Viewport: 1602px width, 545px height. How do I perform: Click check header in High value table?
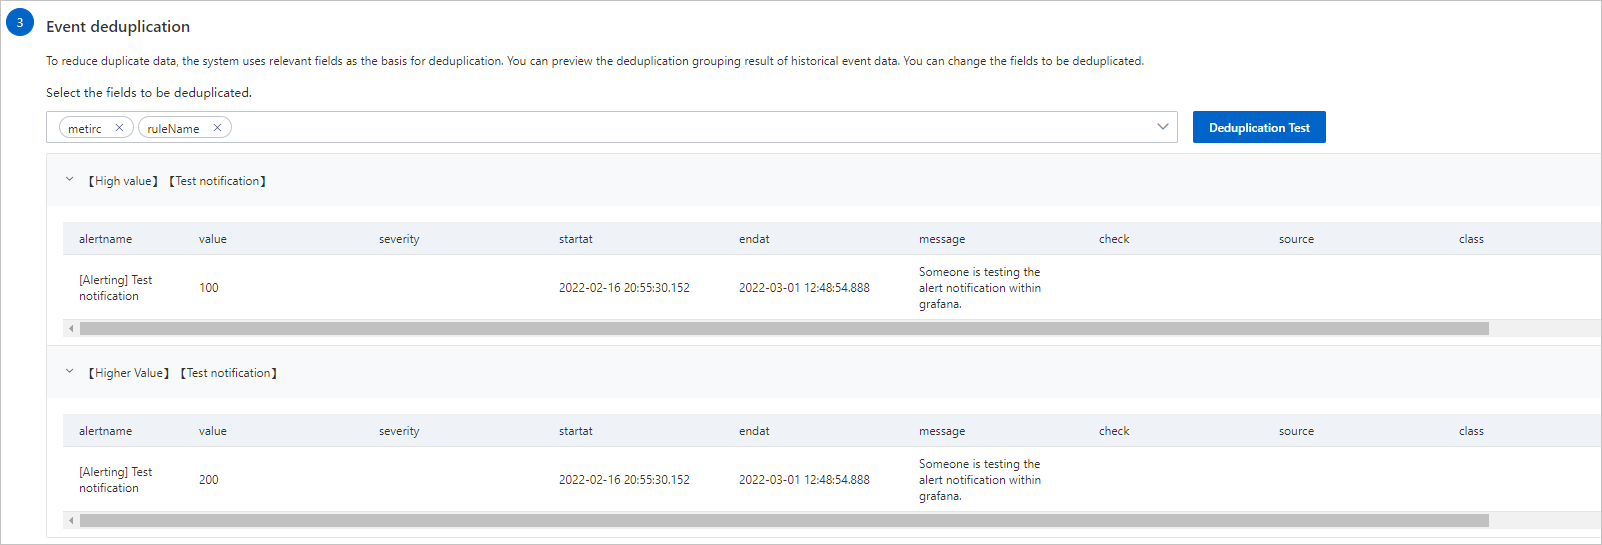(1114, 239)
